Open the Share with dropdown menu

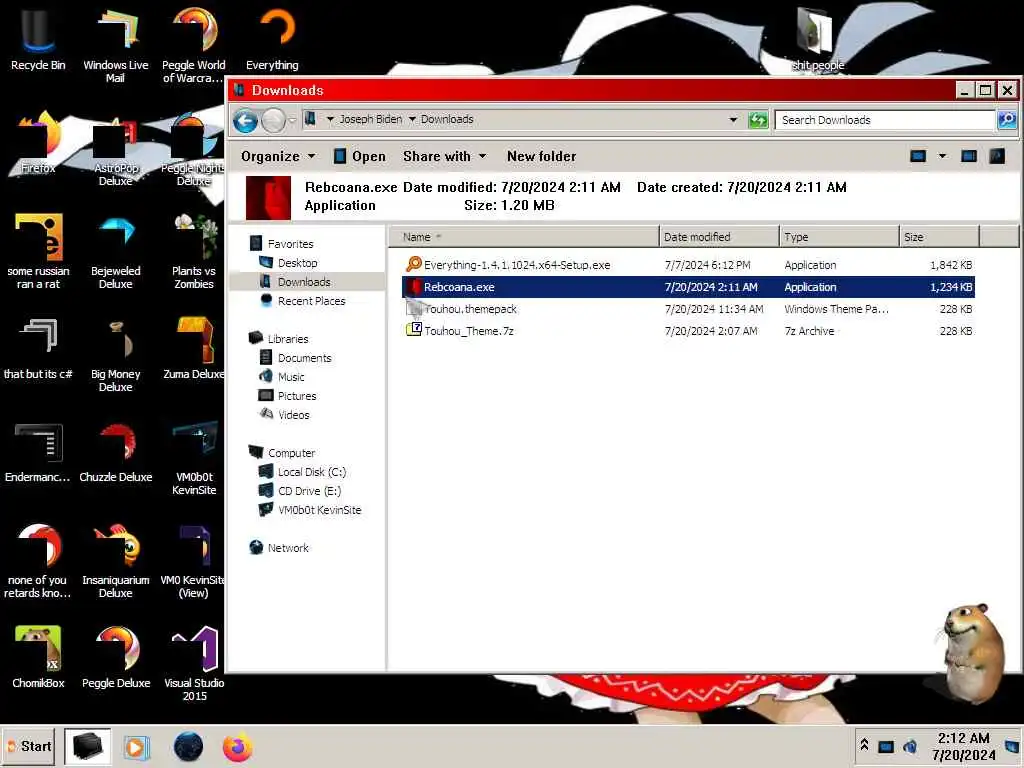click(x=445, y=157)
